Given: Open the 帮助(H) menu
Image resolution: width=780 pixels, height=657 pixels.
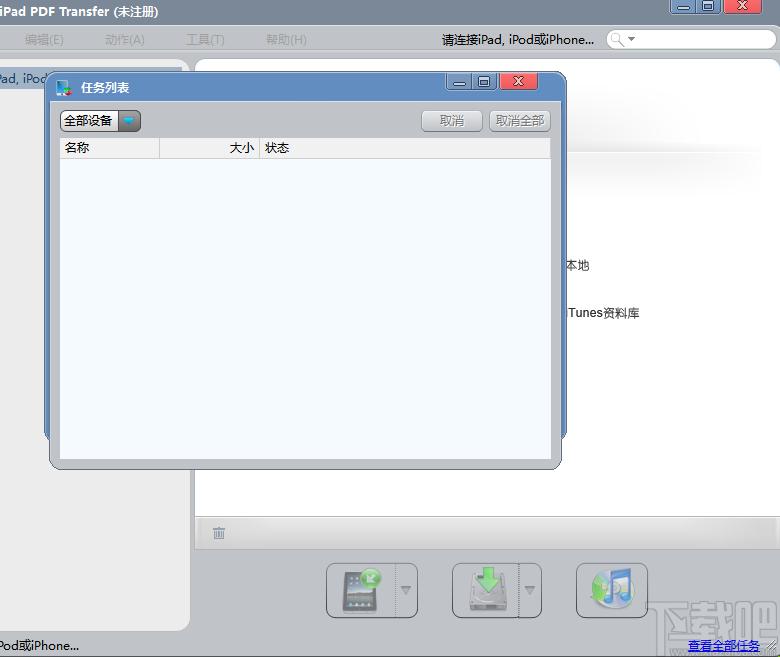Looking at the screenshot, I should point(286,40).
